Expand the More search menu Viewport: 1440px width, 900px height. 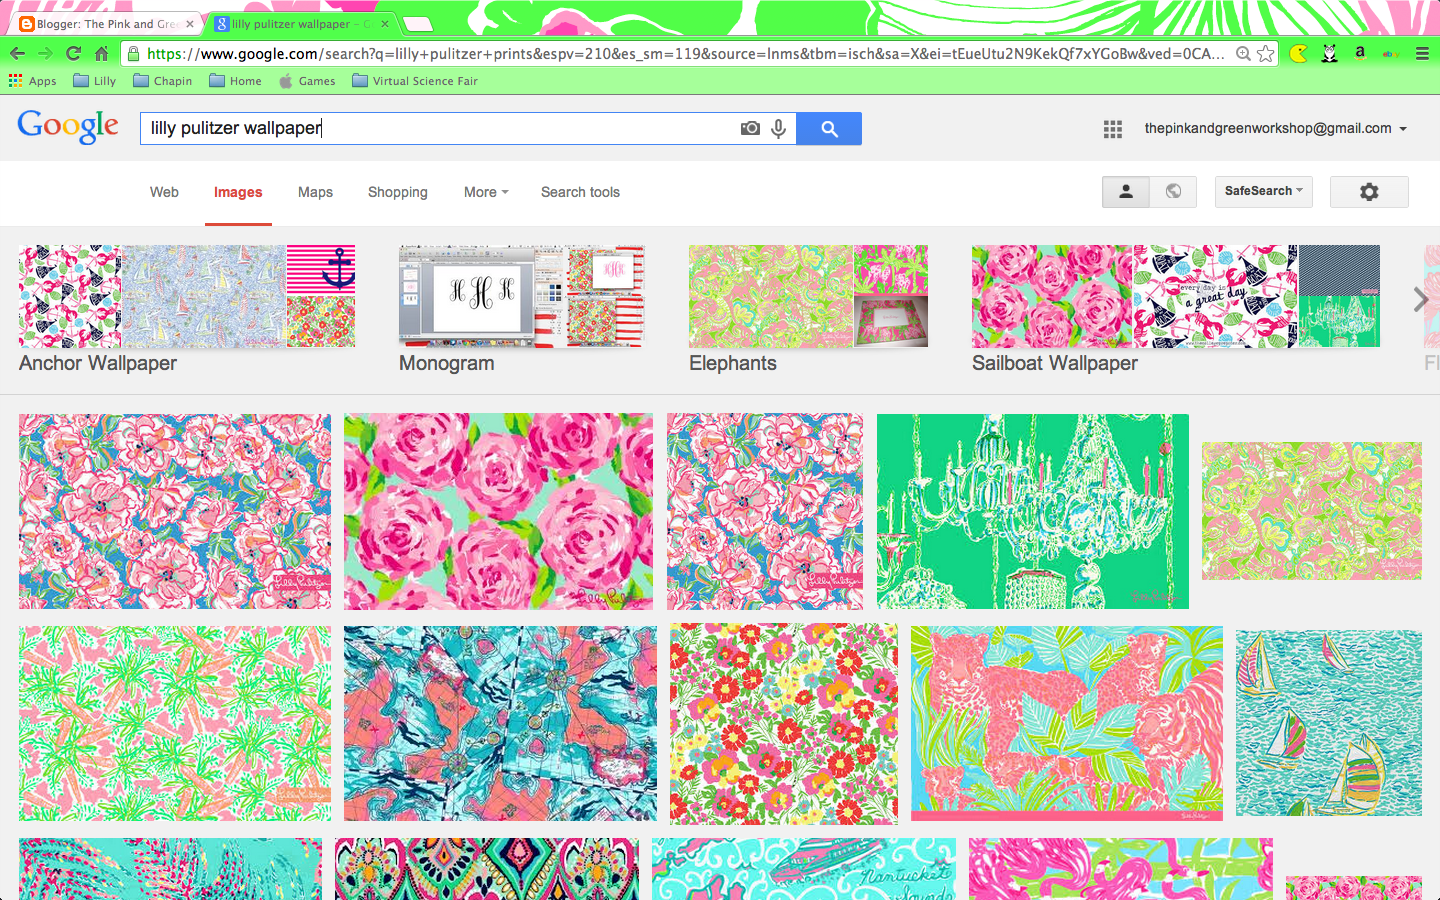coord(486,192)
